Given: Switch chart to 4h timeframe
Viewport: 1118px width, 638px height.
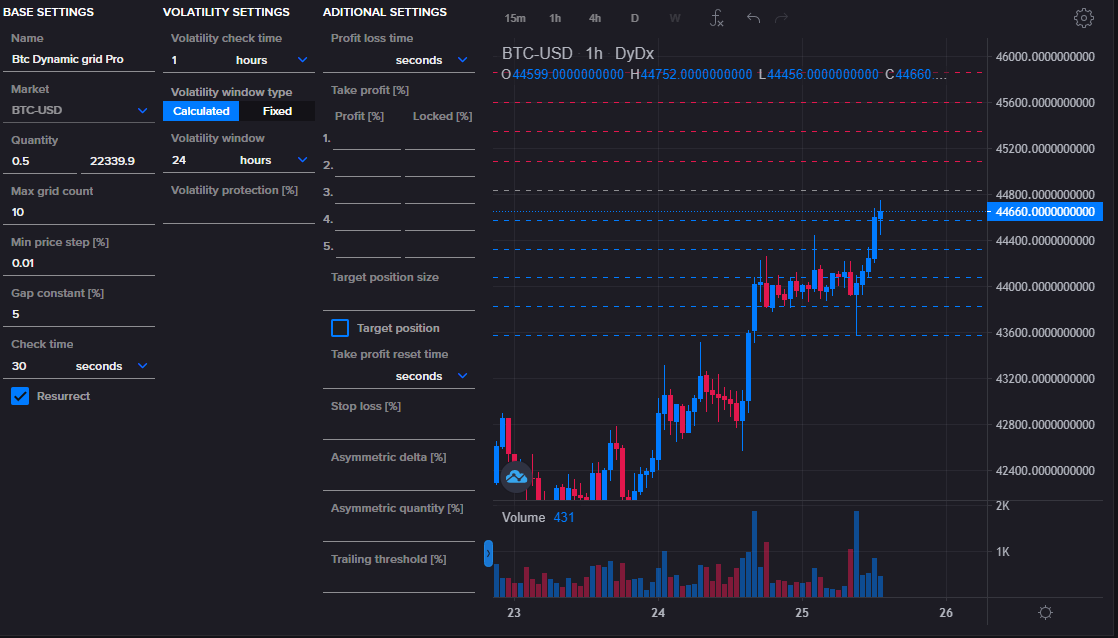Looking at the screenshot, I should (595, 18).
